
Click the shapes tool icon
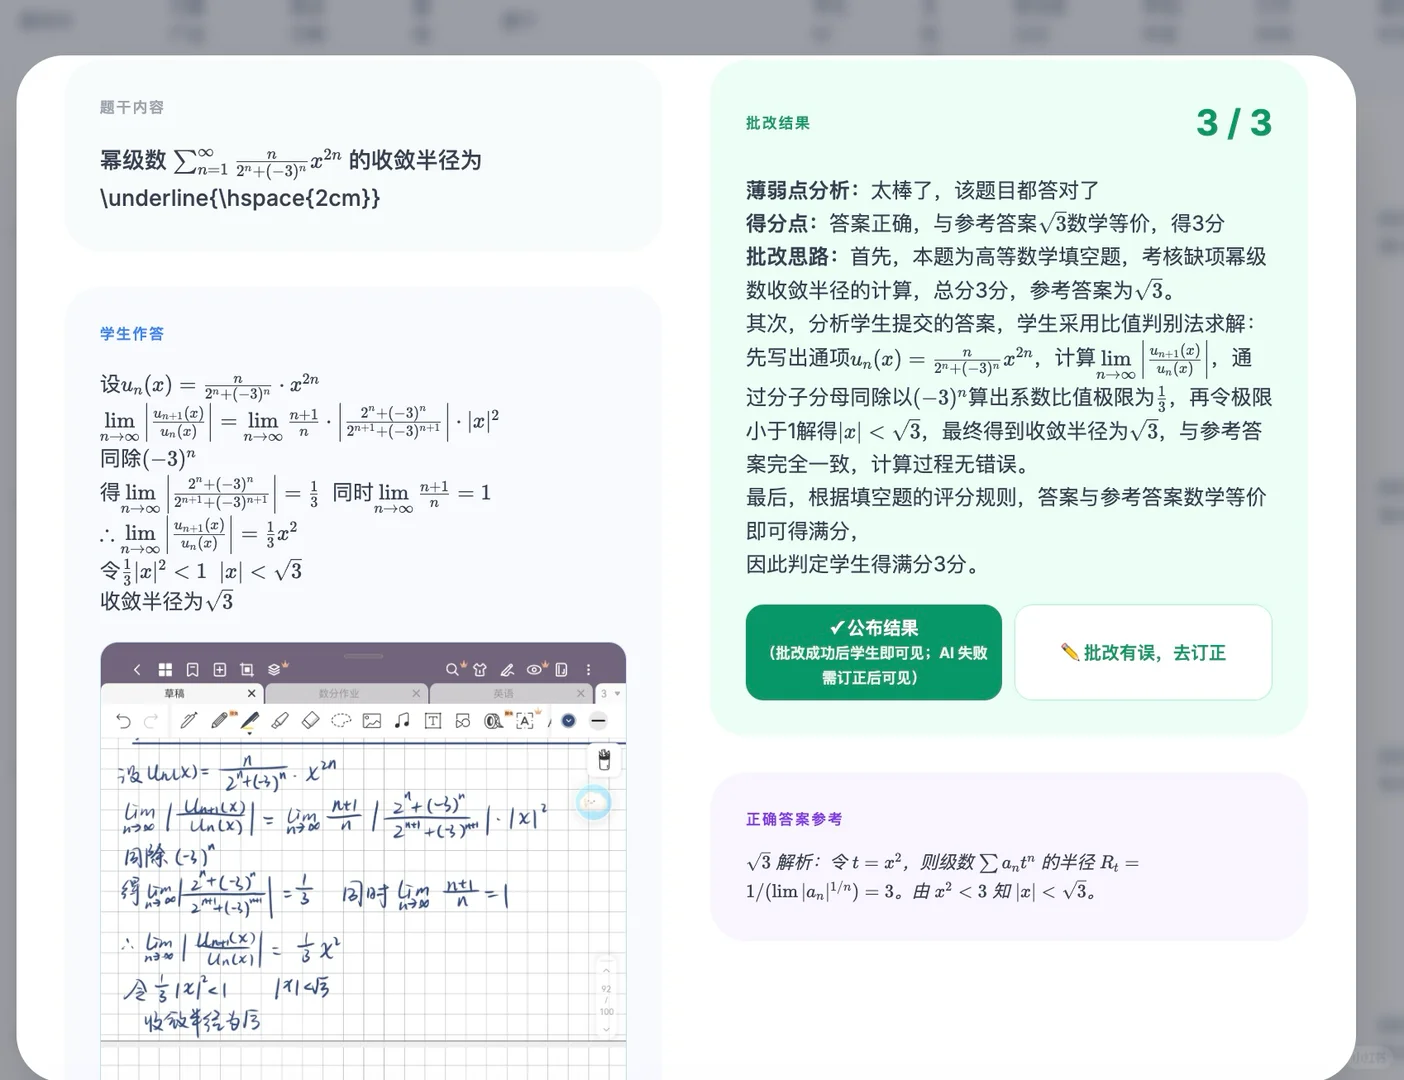pyautogui.click(x=462, y=720)
